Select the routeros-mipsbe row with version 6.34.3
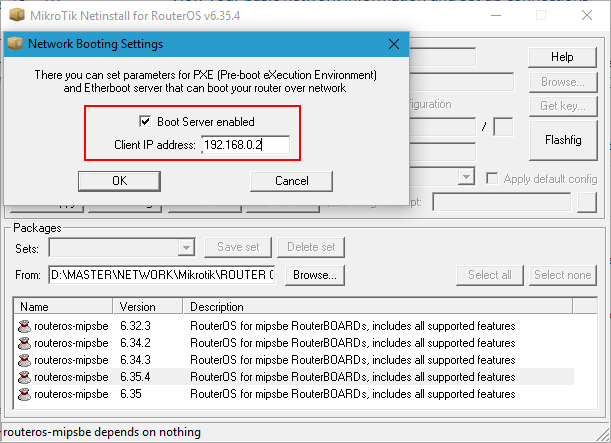 pos(295,360)
